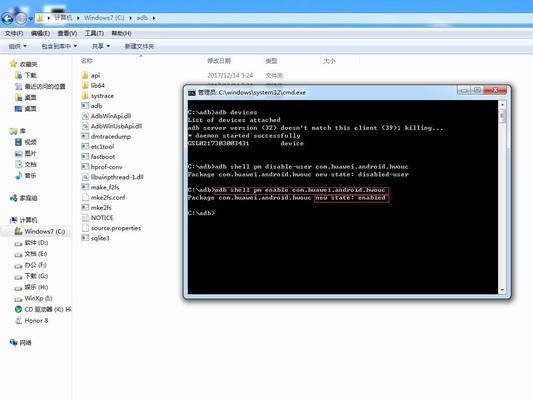This screenshot has height=400, width=533.
Task: Open the 帮助(H) menu
Action: (121, 33)
